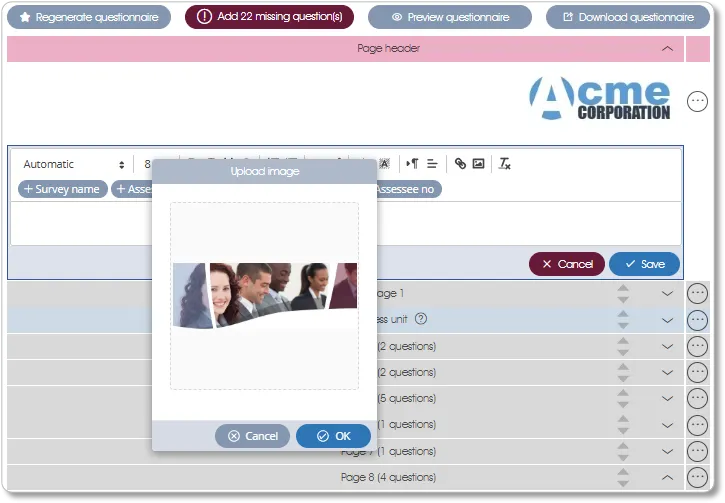Screen dimensions: 725x503
Task: Click the Acme Corporation logo image
Action: (x=600, y=98)
